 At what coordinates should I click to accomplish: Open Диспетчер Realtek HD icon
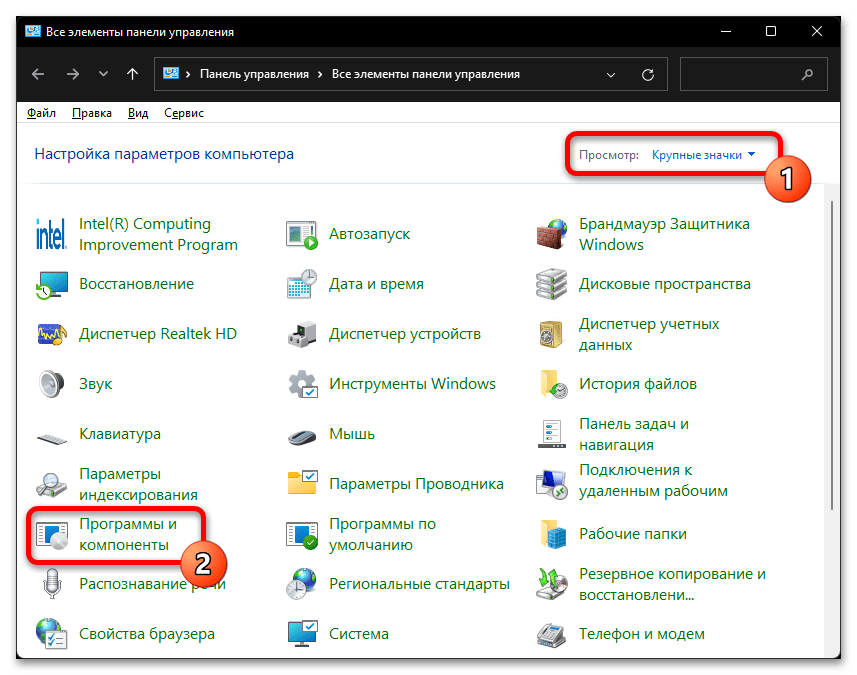[x=50, y=334]
